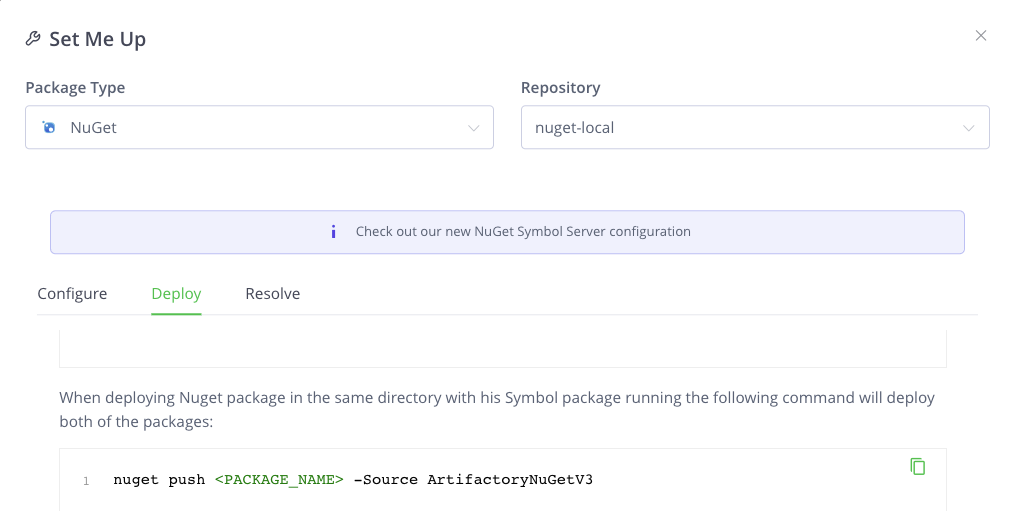Close the Set Me Up dialog
This screenshot has height=511, width=1014.
(981, 36)
